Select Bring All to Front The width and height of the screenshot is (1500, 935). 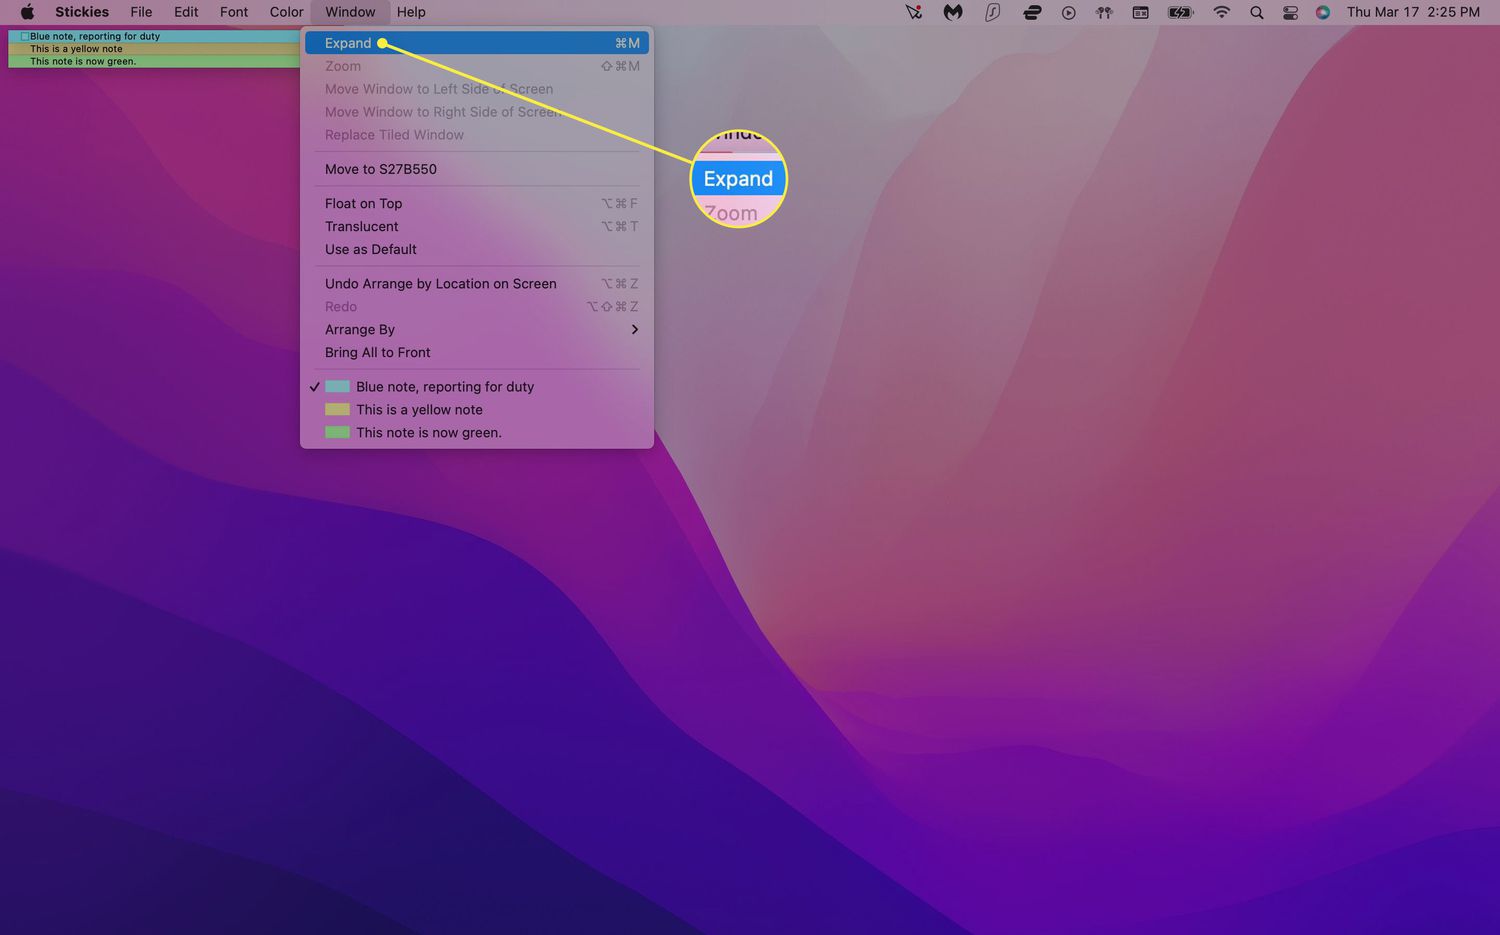tap(377, 353)
